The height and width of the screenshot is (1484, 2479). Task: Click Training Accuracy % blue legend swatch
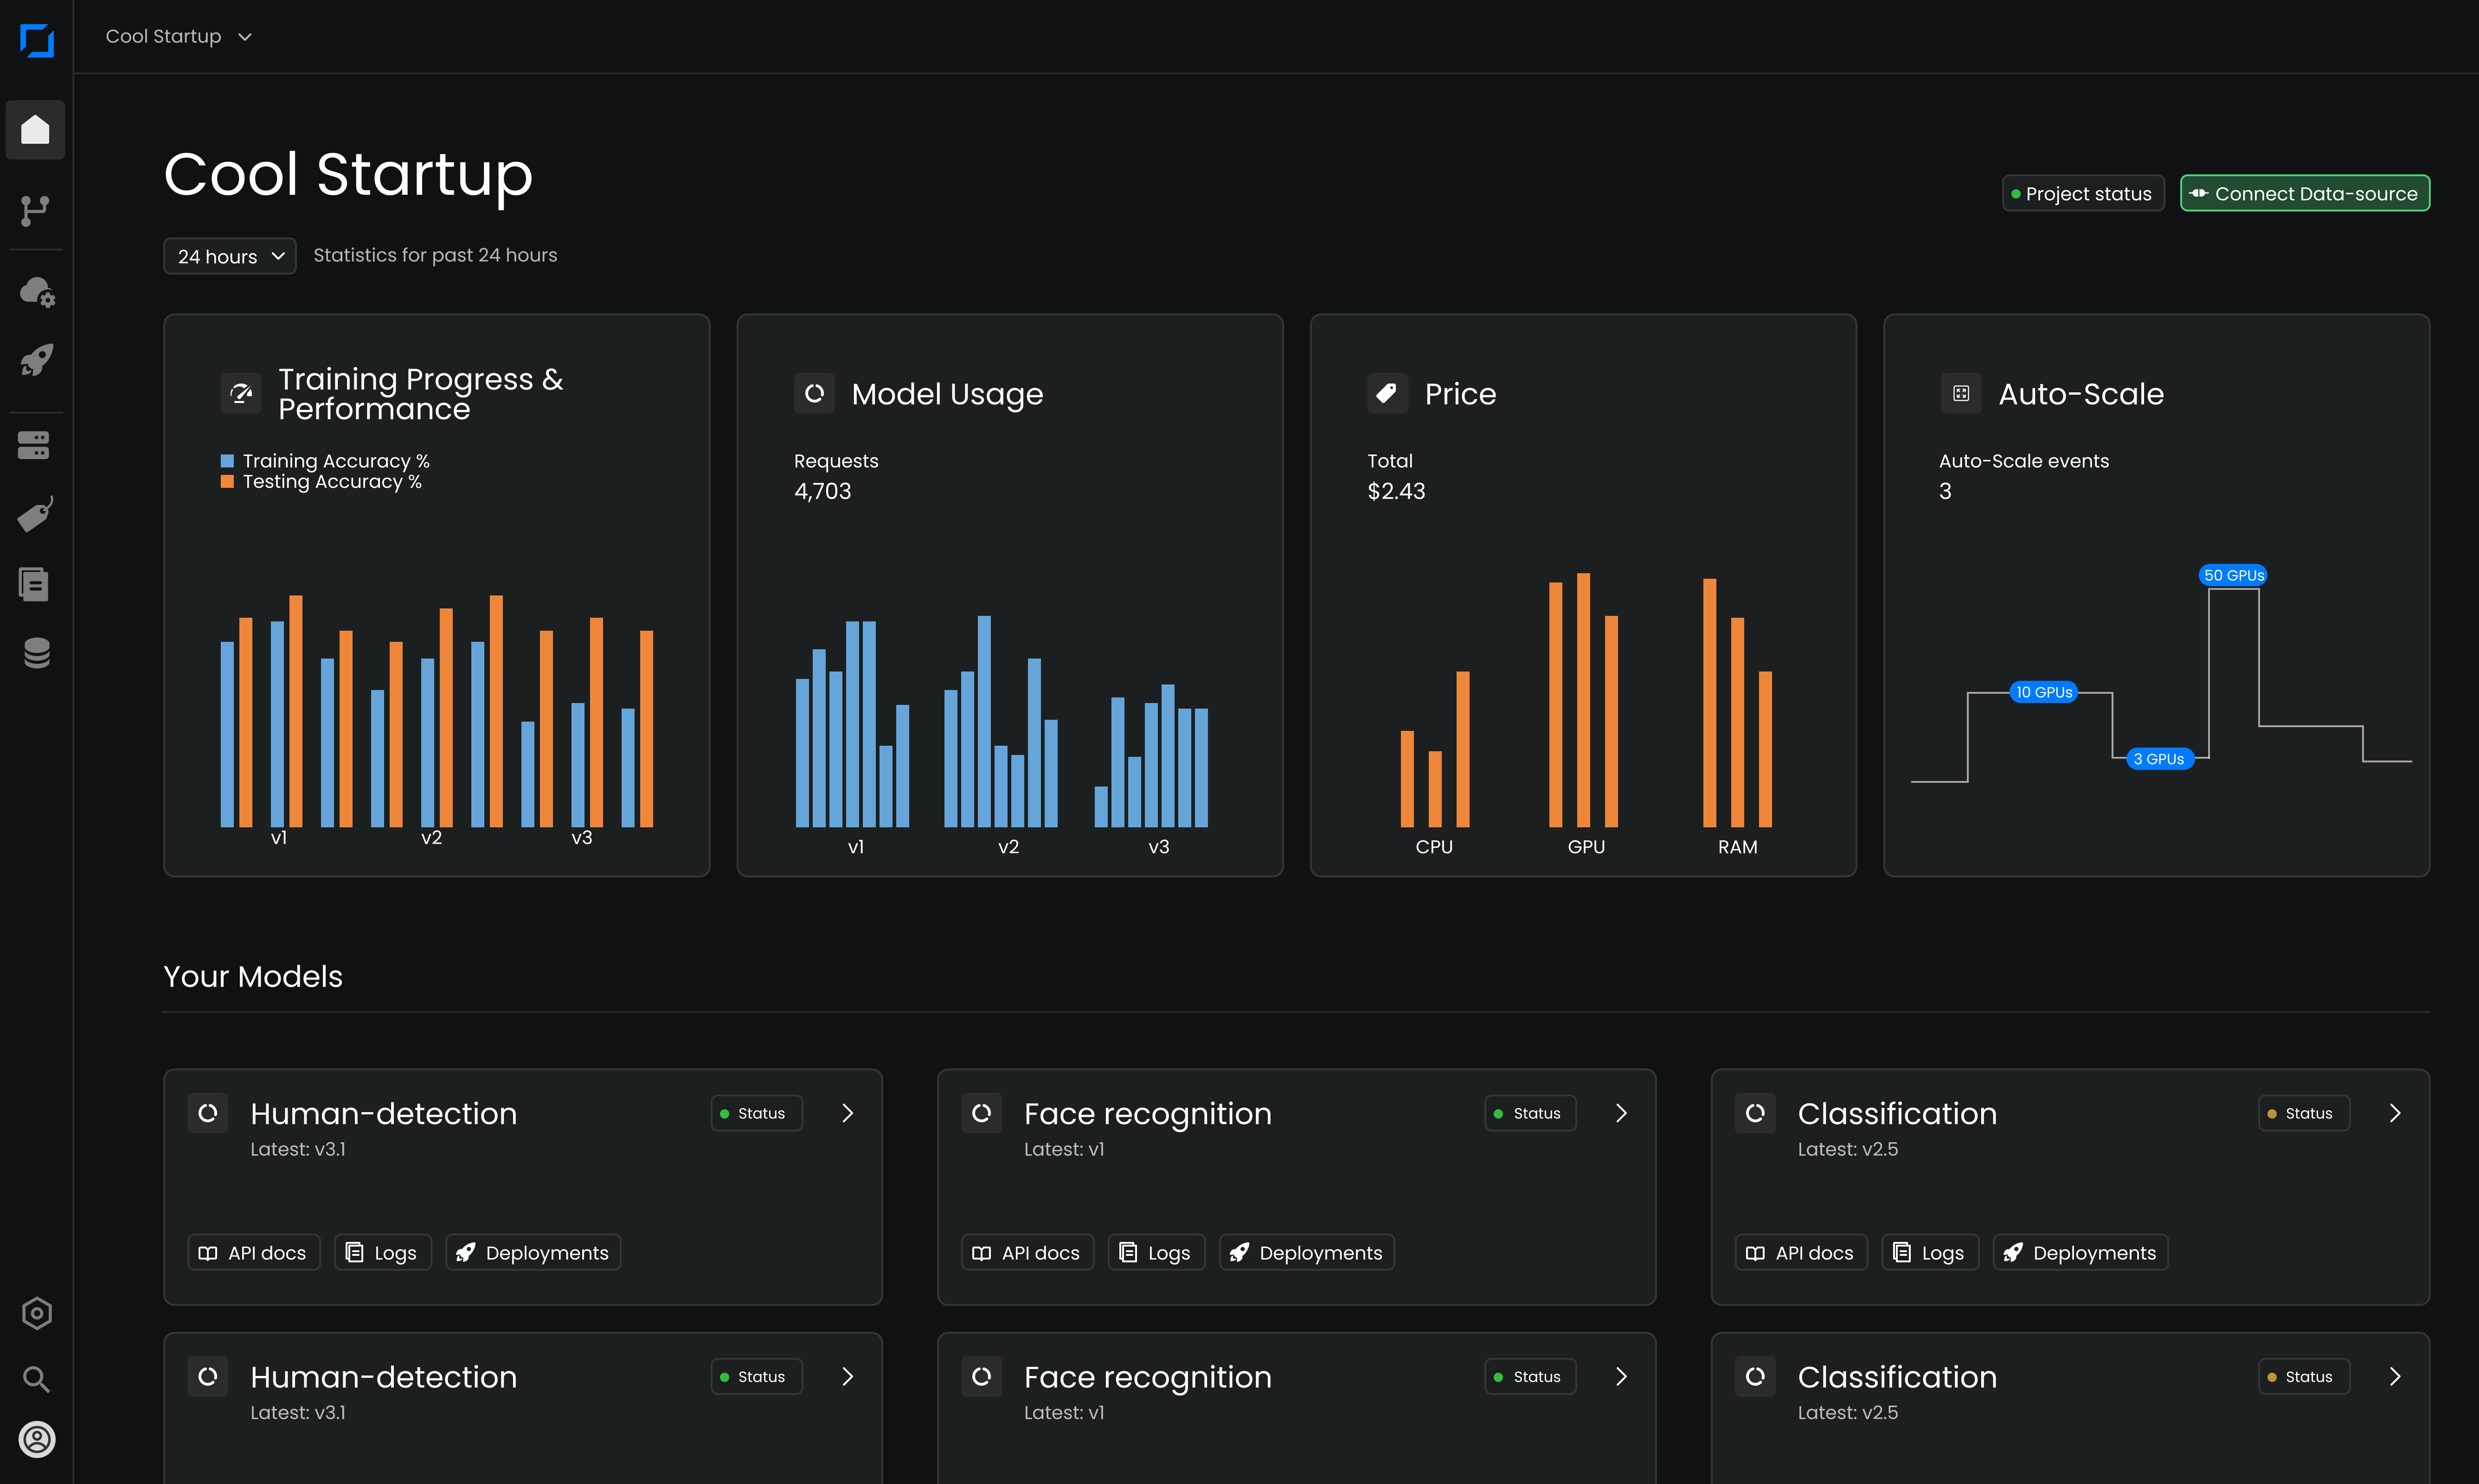(x=227, y=461)
